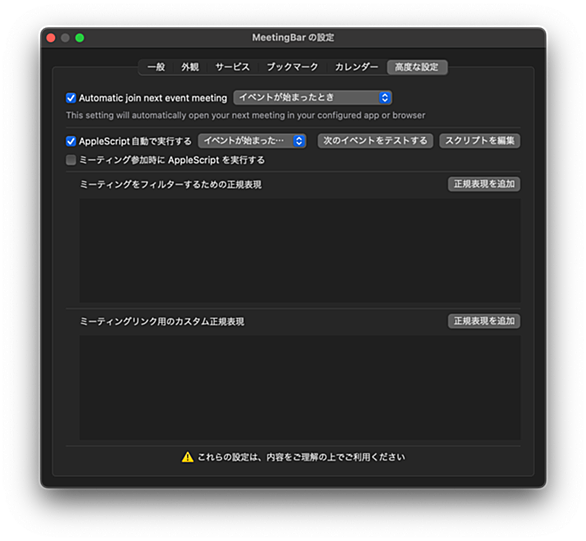Viewport: 586px width, 541px height.
Task: Disable AppleScript 自動で実行する checkbox
Action: [x=71, y=141]
